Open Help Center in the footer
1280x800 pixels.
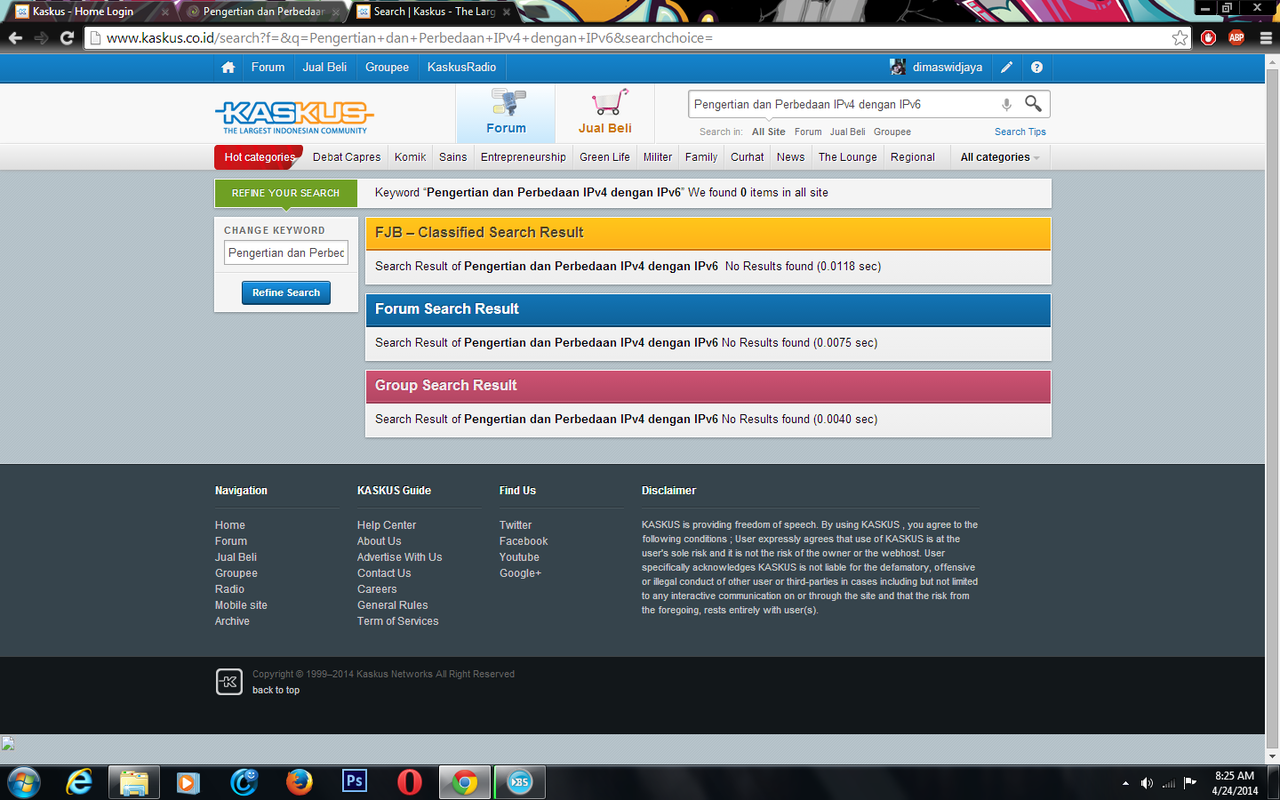[386, 525]
